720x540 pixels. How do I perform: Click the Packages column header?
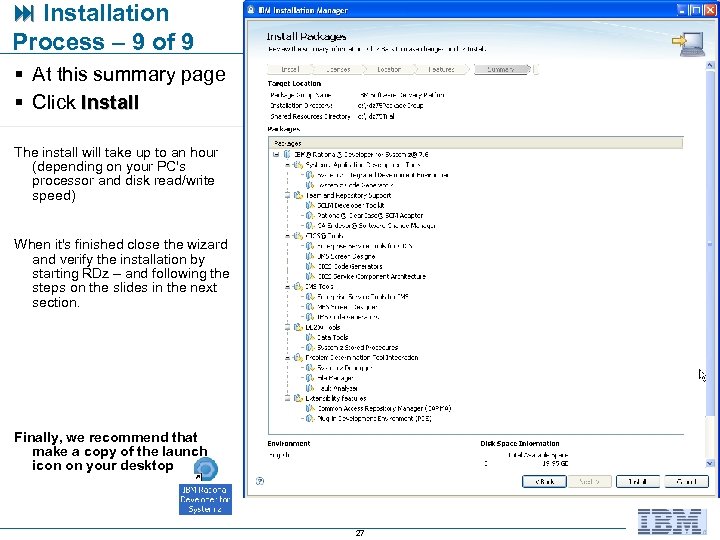[476, 143]
